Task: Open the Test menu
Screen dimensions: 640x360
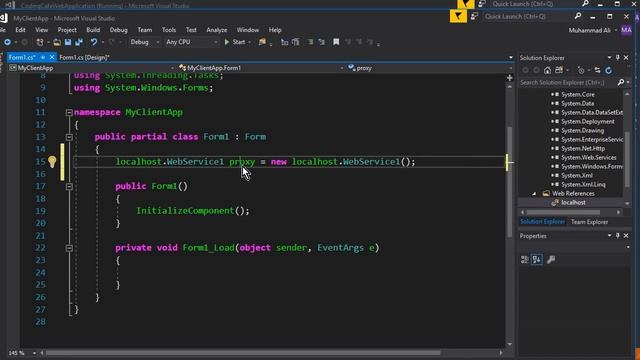Action: 191,30
